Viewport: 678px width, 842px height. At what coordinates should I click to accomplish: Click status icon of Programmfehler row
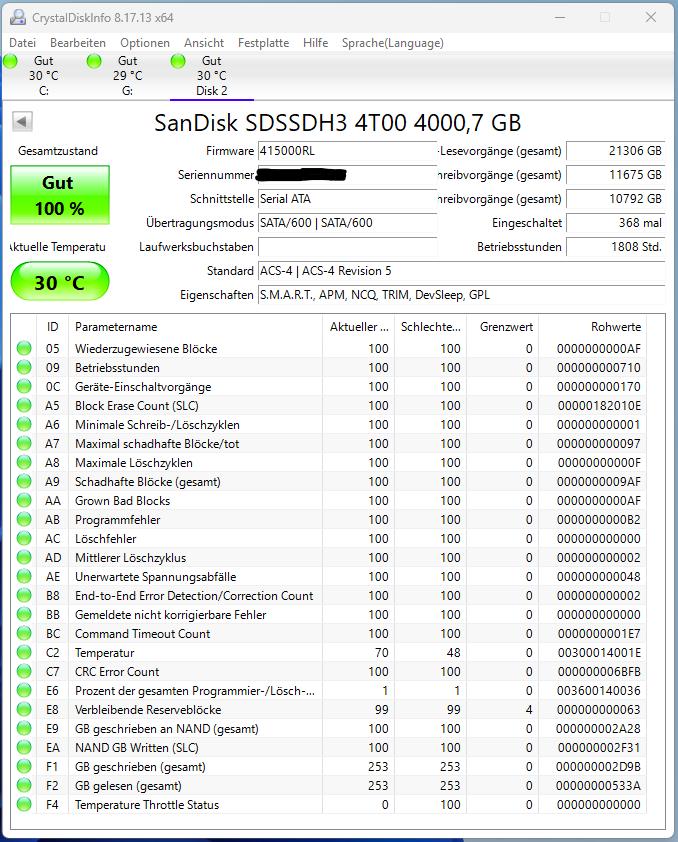(24, 519)
